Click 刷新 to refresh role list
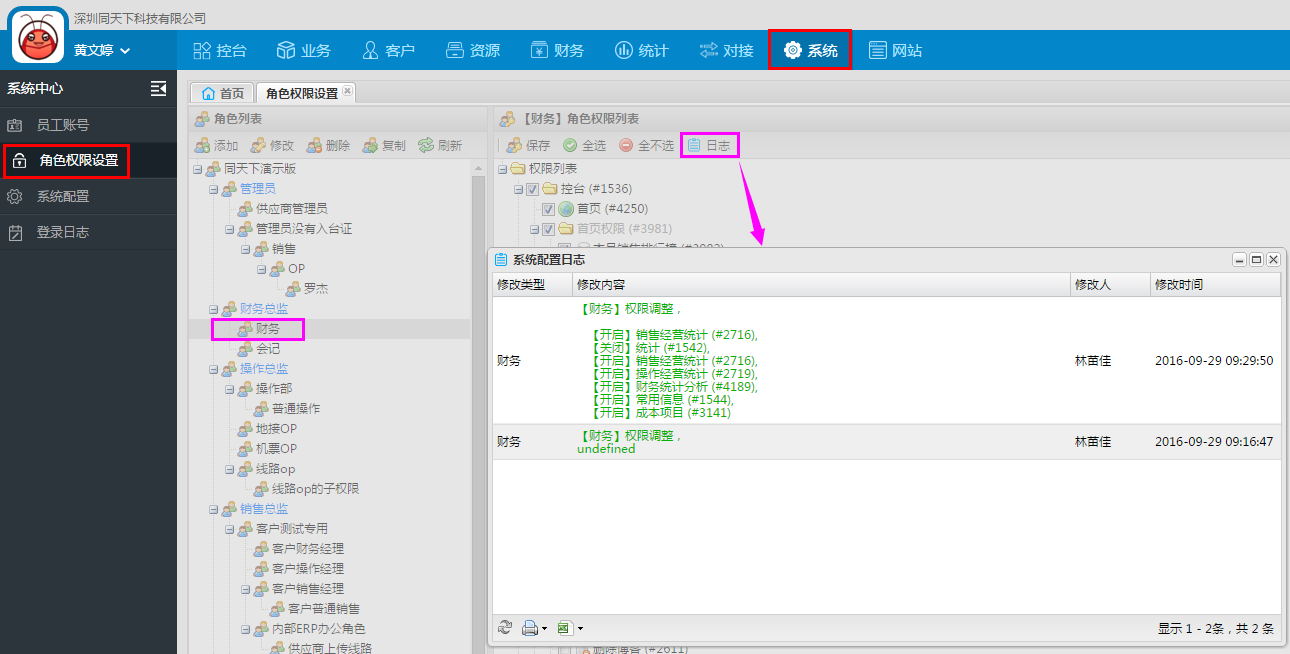Screen dimensions: 1290x654 point(440,145)
